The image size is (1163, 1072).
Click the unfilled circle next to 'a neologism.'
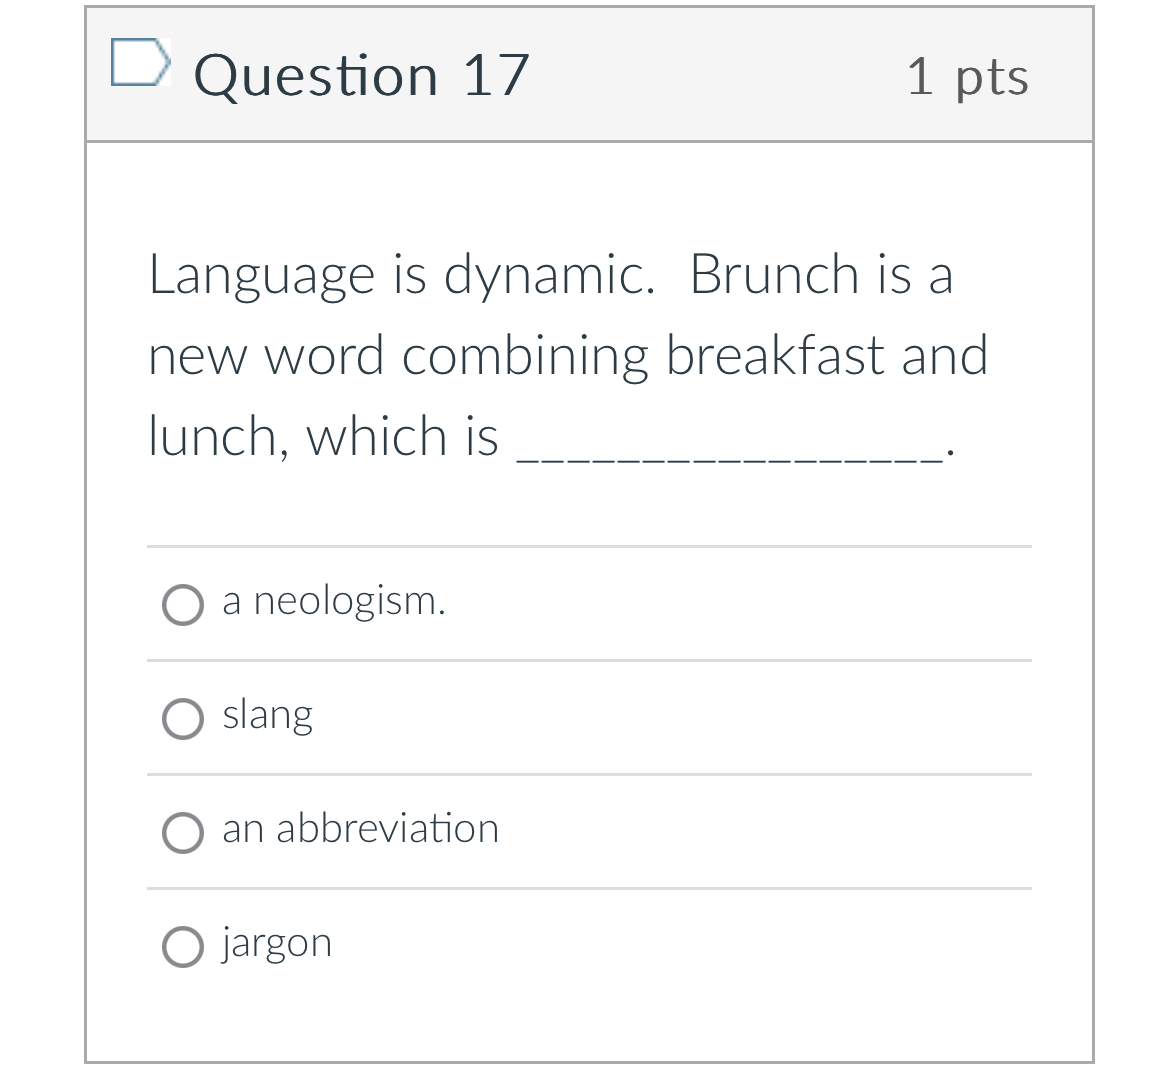[183, 605]
